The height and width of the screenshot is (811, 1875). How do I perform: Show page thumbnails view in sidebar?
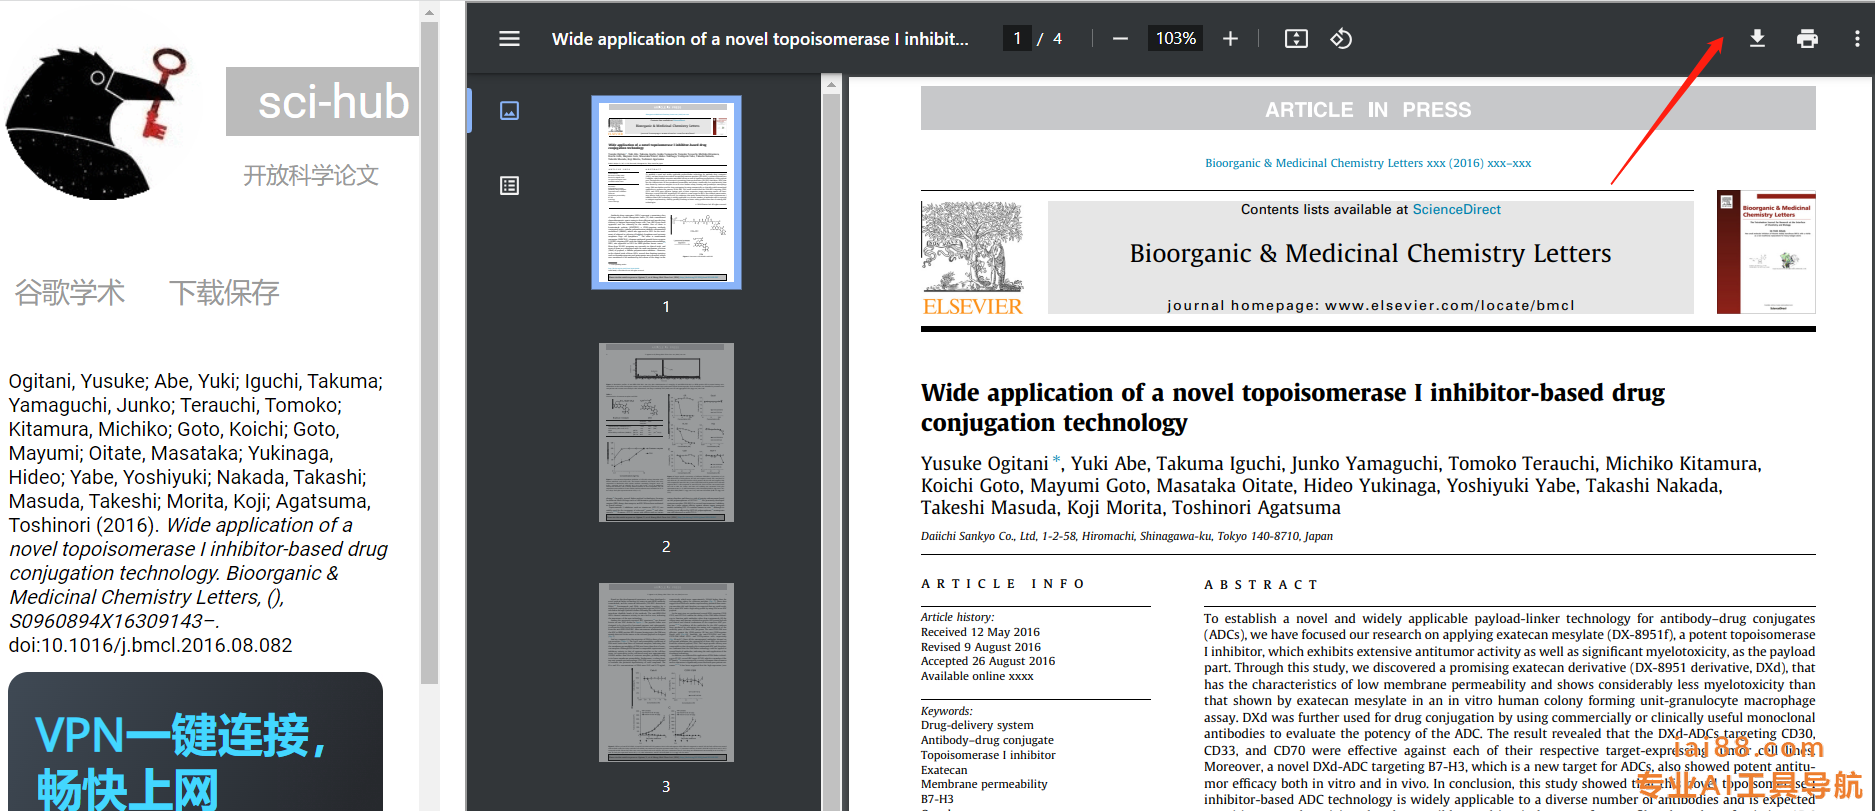[509, 110]
